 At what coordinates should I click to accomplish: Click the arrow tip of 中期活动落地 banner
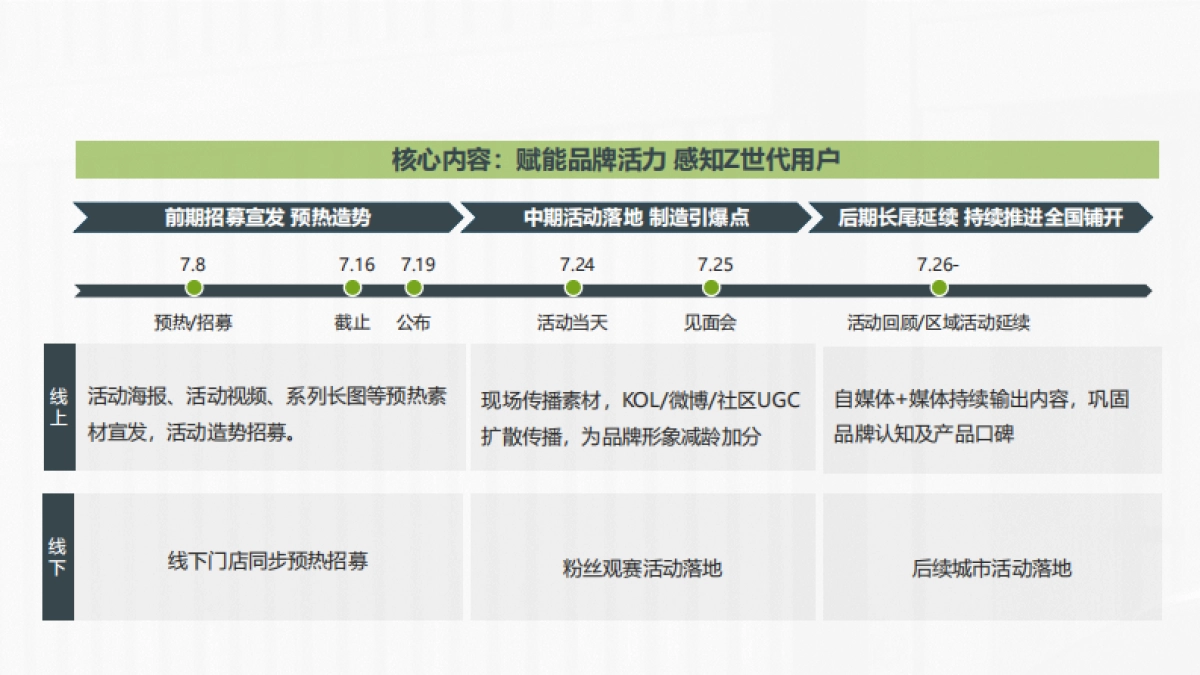coord(811,215)
